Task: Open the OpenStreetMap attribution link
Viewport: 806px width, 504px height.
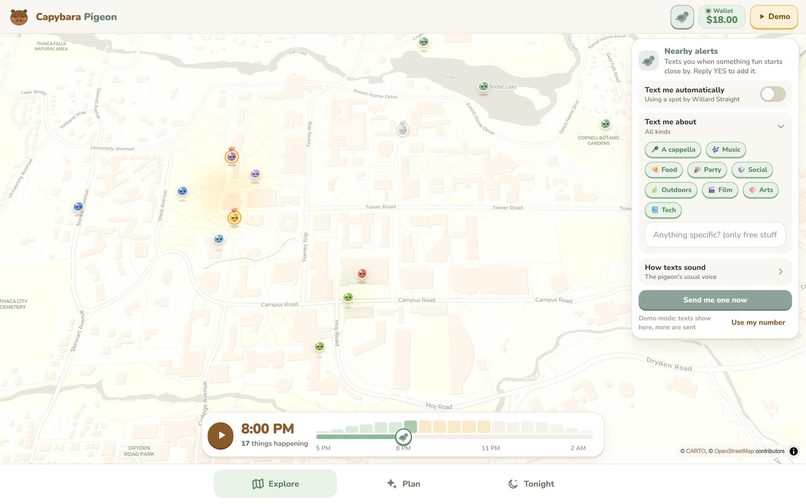Action: coord(734,451)
